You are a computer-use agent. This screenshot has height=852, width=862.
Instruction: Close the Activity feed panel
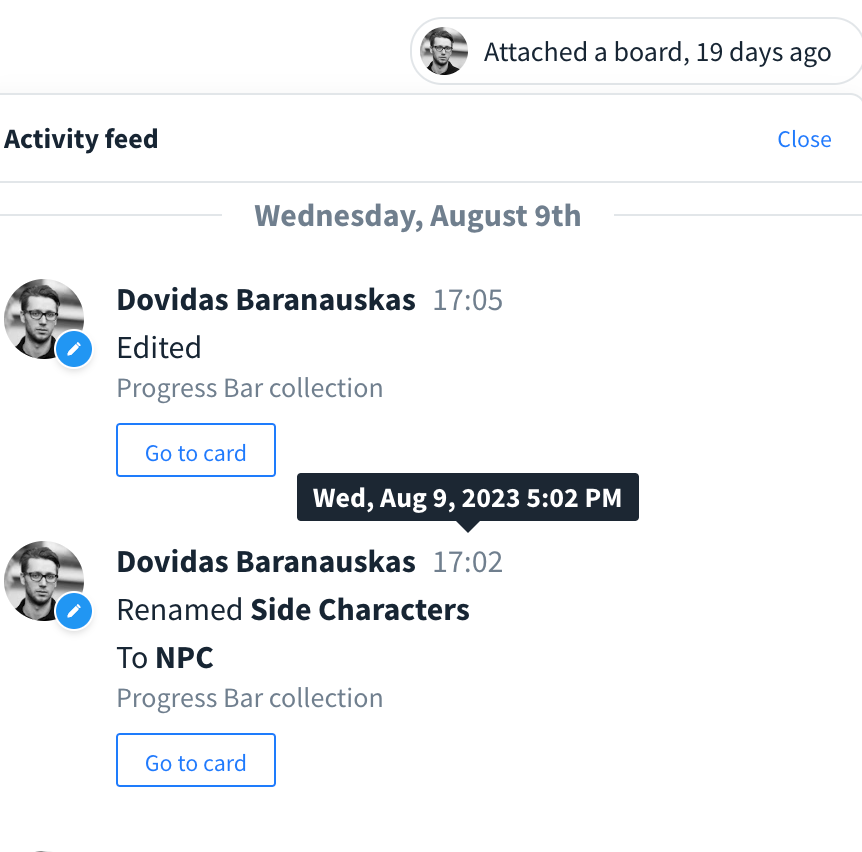coord(804,139)
